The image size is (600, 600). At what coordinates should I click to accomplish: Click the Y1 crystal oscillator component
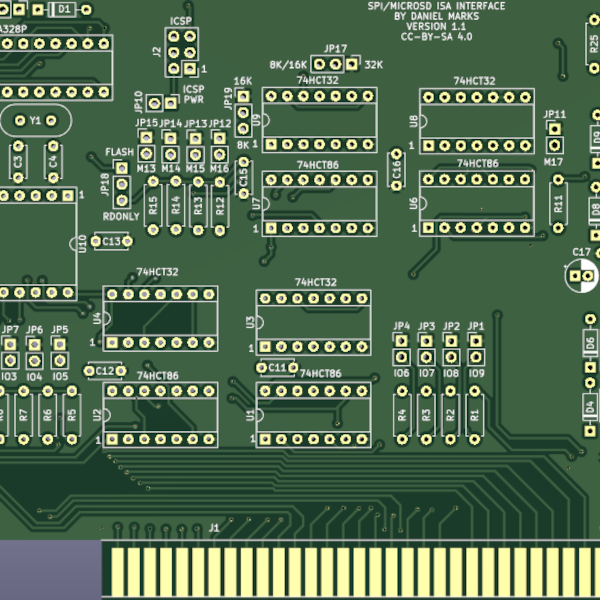click(35, 119)
